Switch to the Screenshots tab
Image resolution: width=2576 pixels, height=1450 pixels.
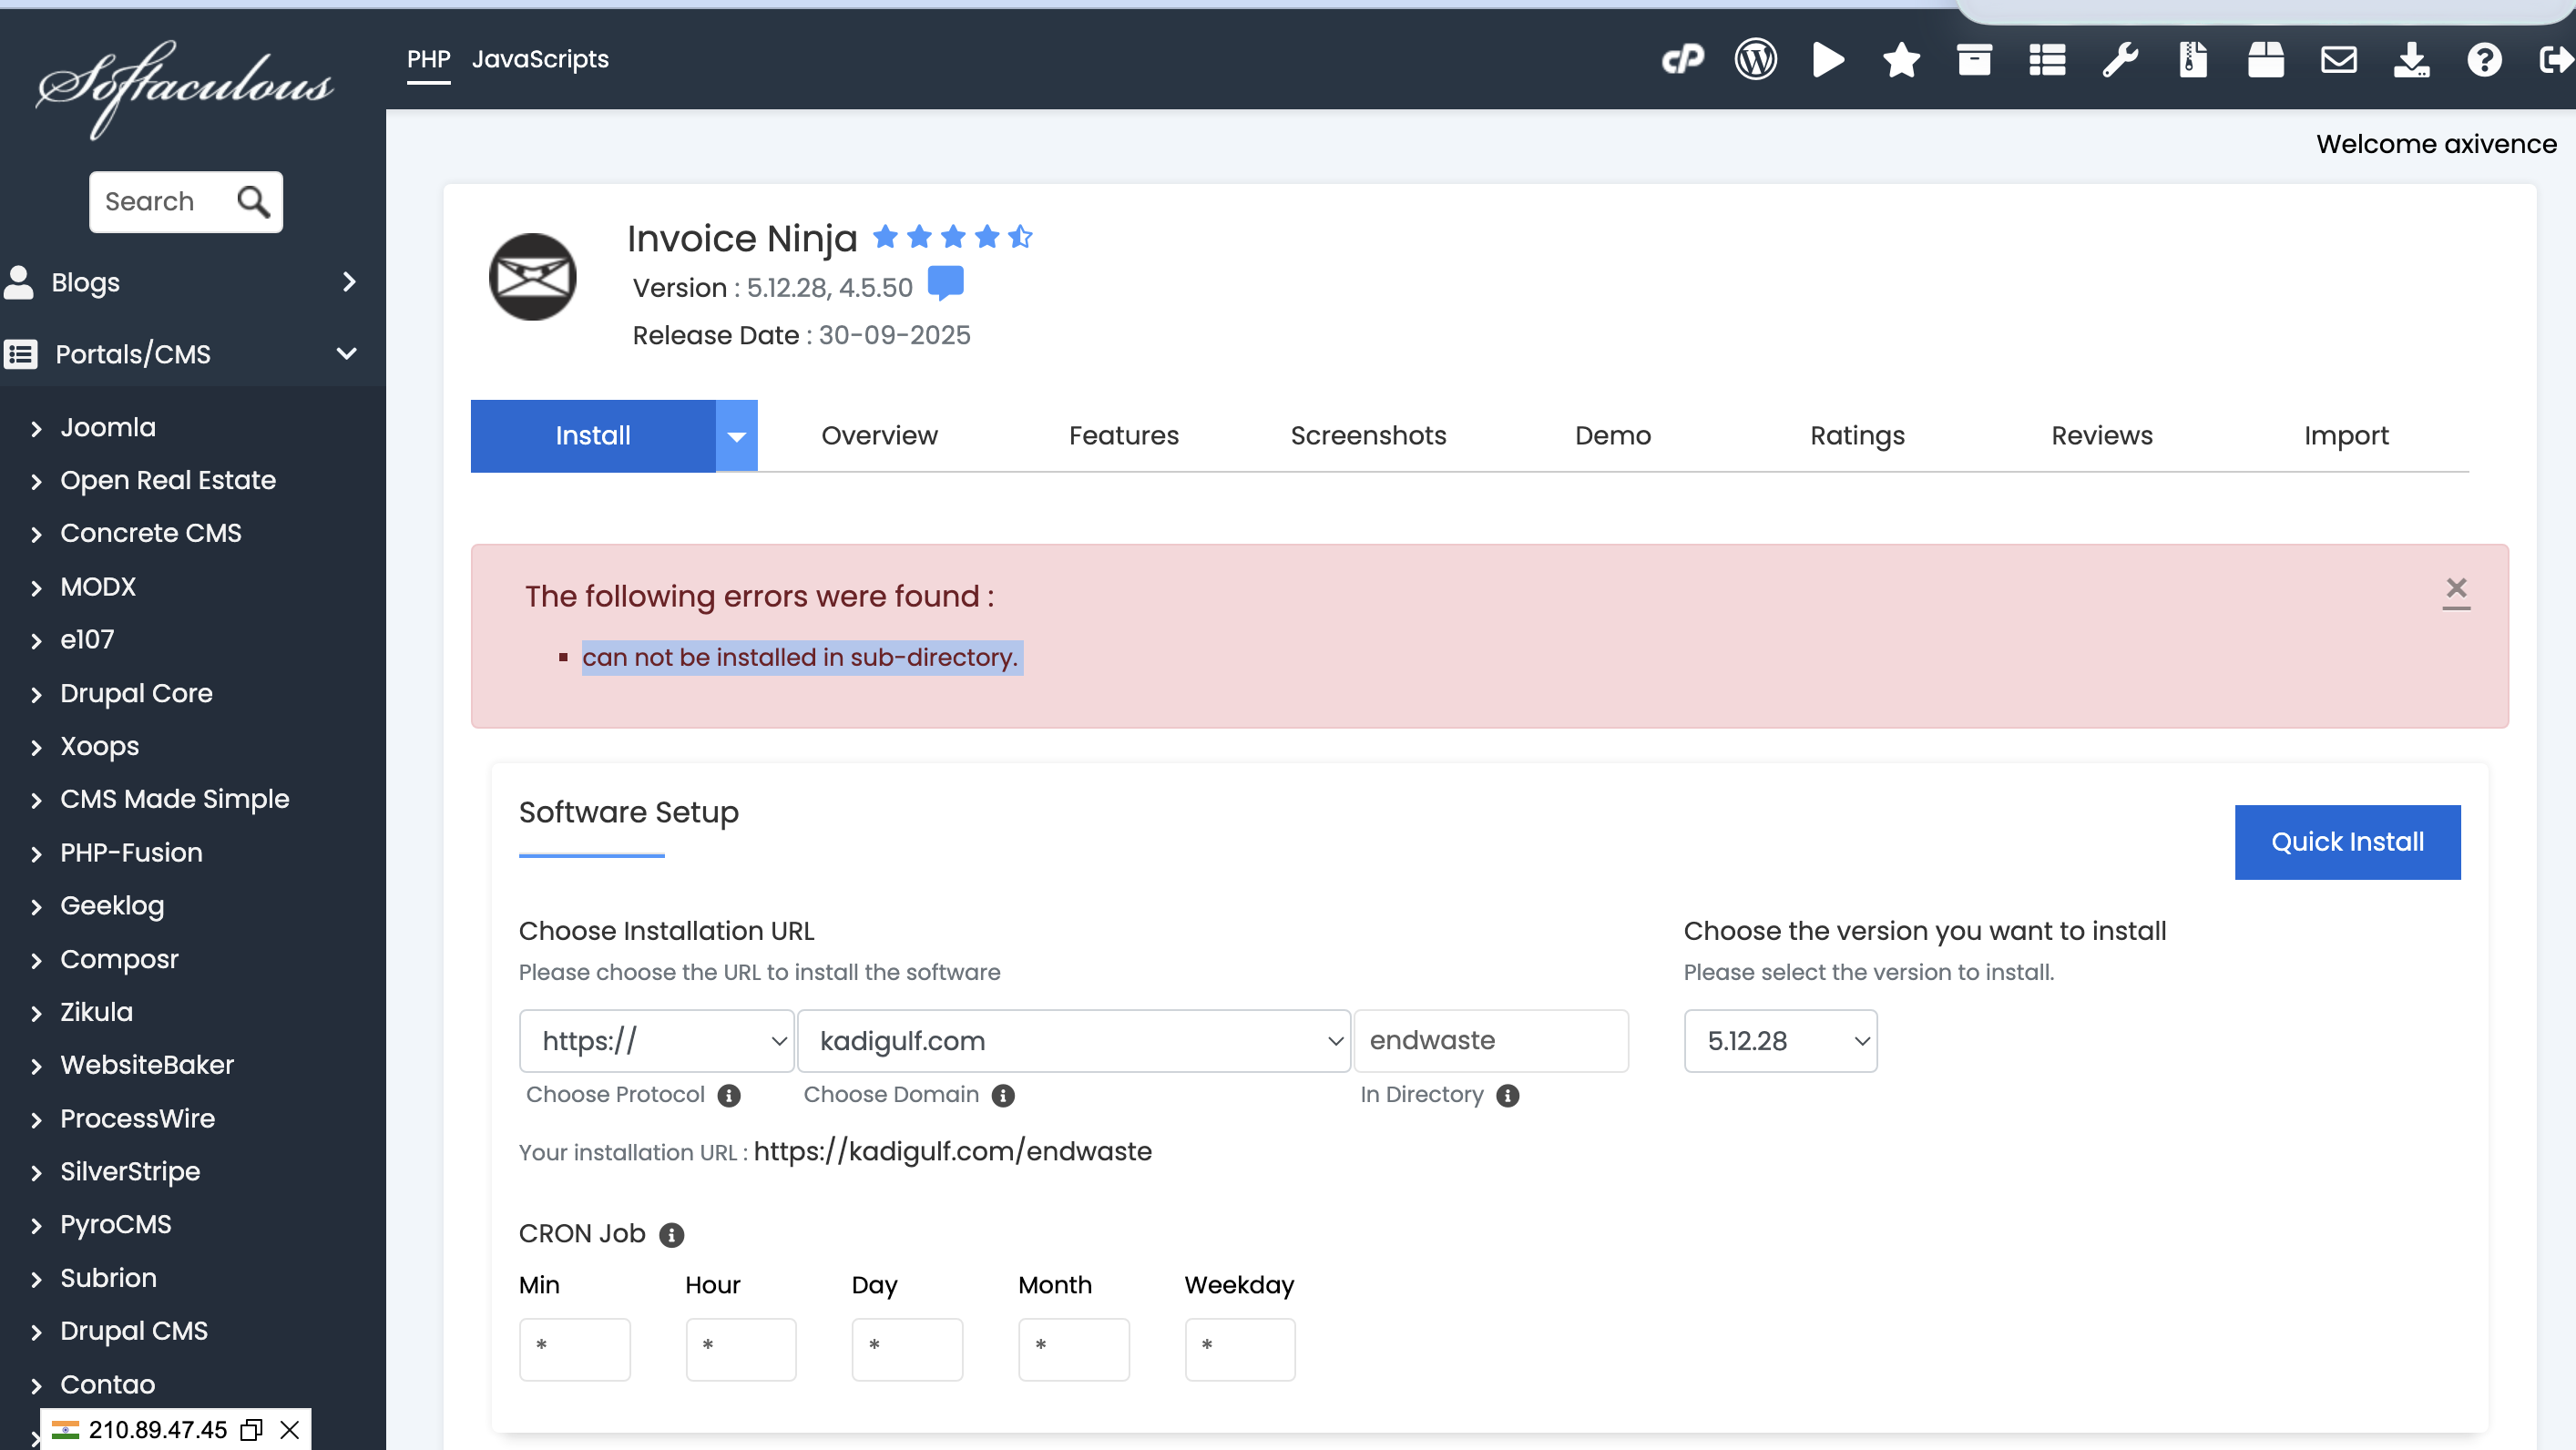pyautogui.click(x=1368, y=436)
